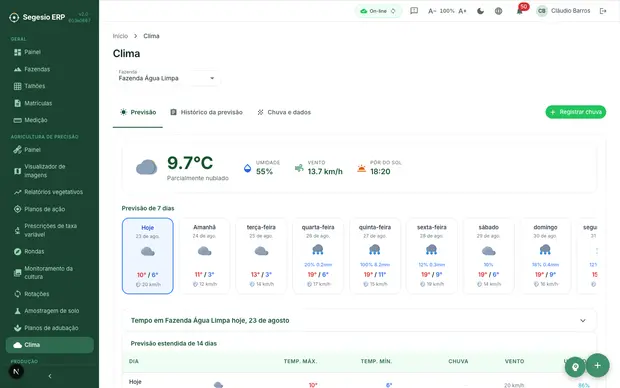Select the Clima sidebar item
The height and width of the screenshot is (388, 620).
pos(49,345)
